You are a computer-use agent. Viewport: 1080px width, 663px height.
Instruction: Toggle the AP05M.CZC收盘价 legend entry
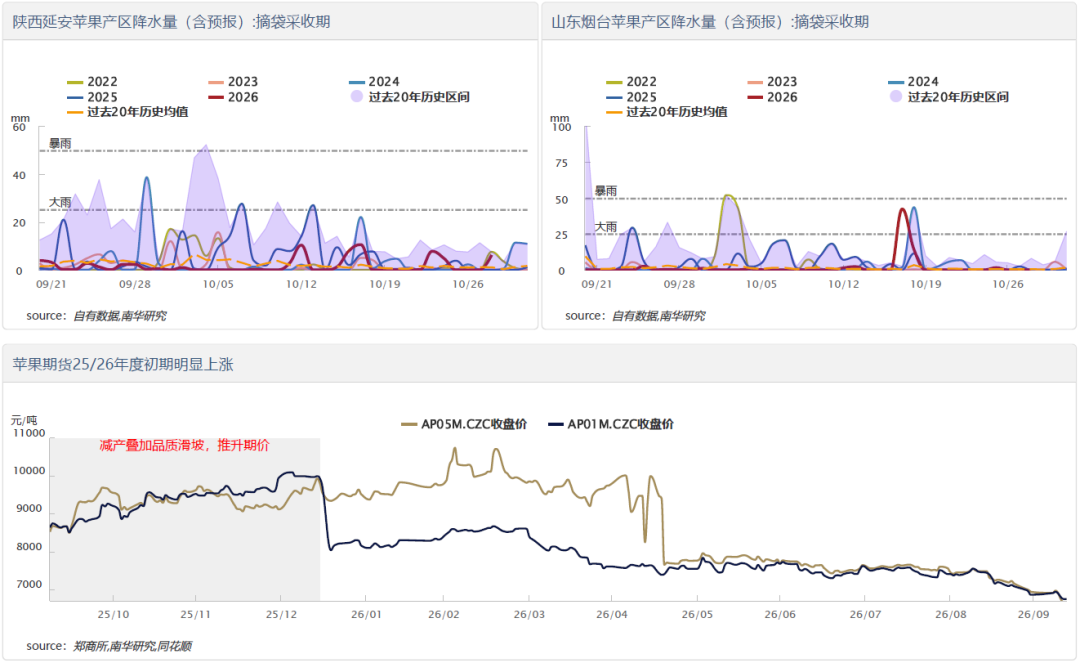(x=464, y=424)
